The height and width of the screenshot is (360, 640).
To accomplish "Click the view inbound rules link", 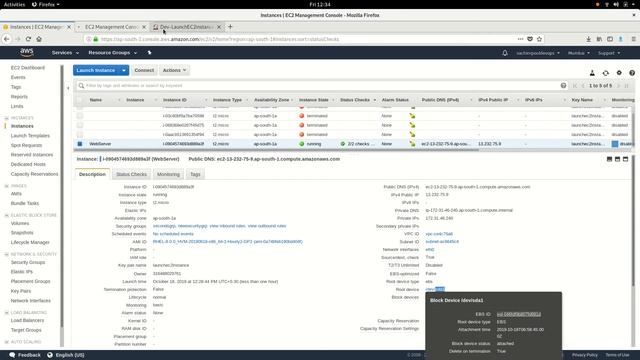I will click(227, 226).
